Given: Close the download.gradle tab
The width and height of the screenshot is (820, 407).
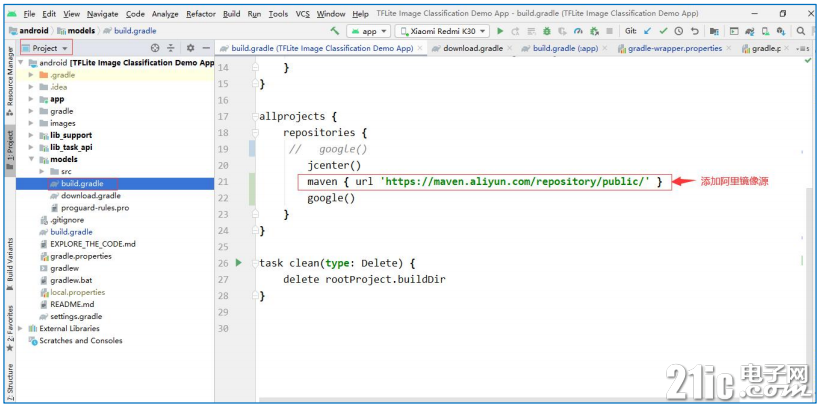Looking at the screenshot, I should (x=511, y=48).
